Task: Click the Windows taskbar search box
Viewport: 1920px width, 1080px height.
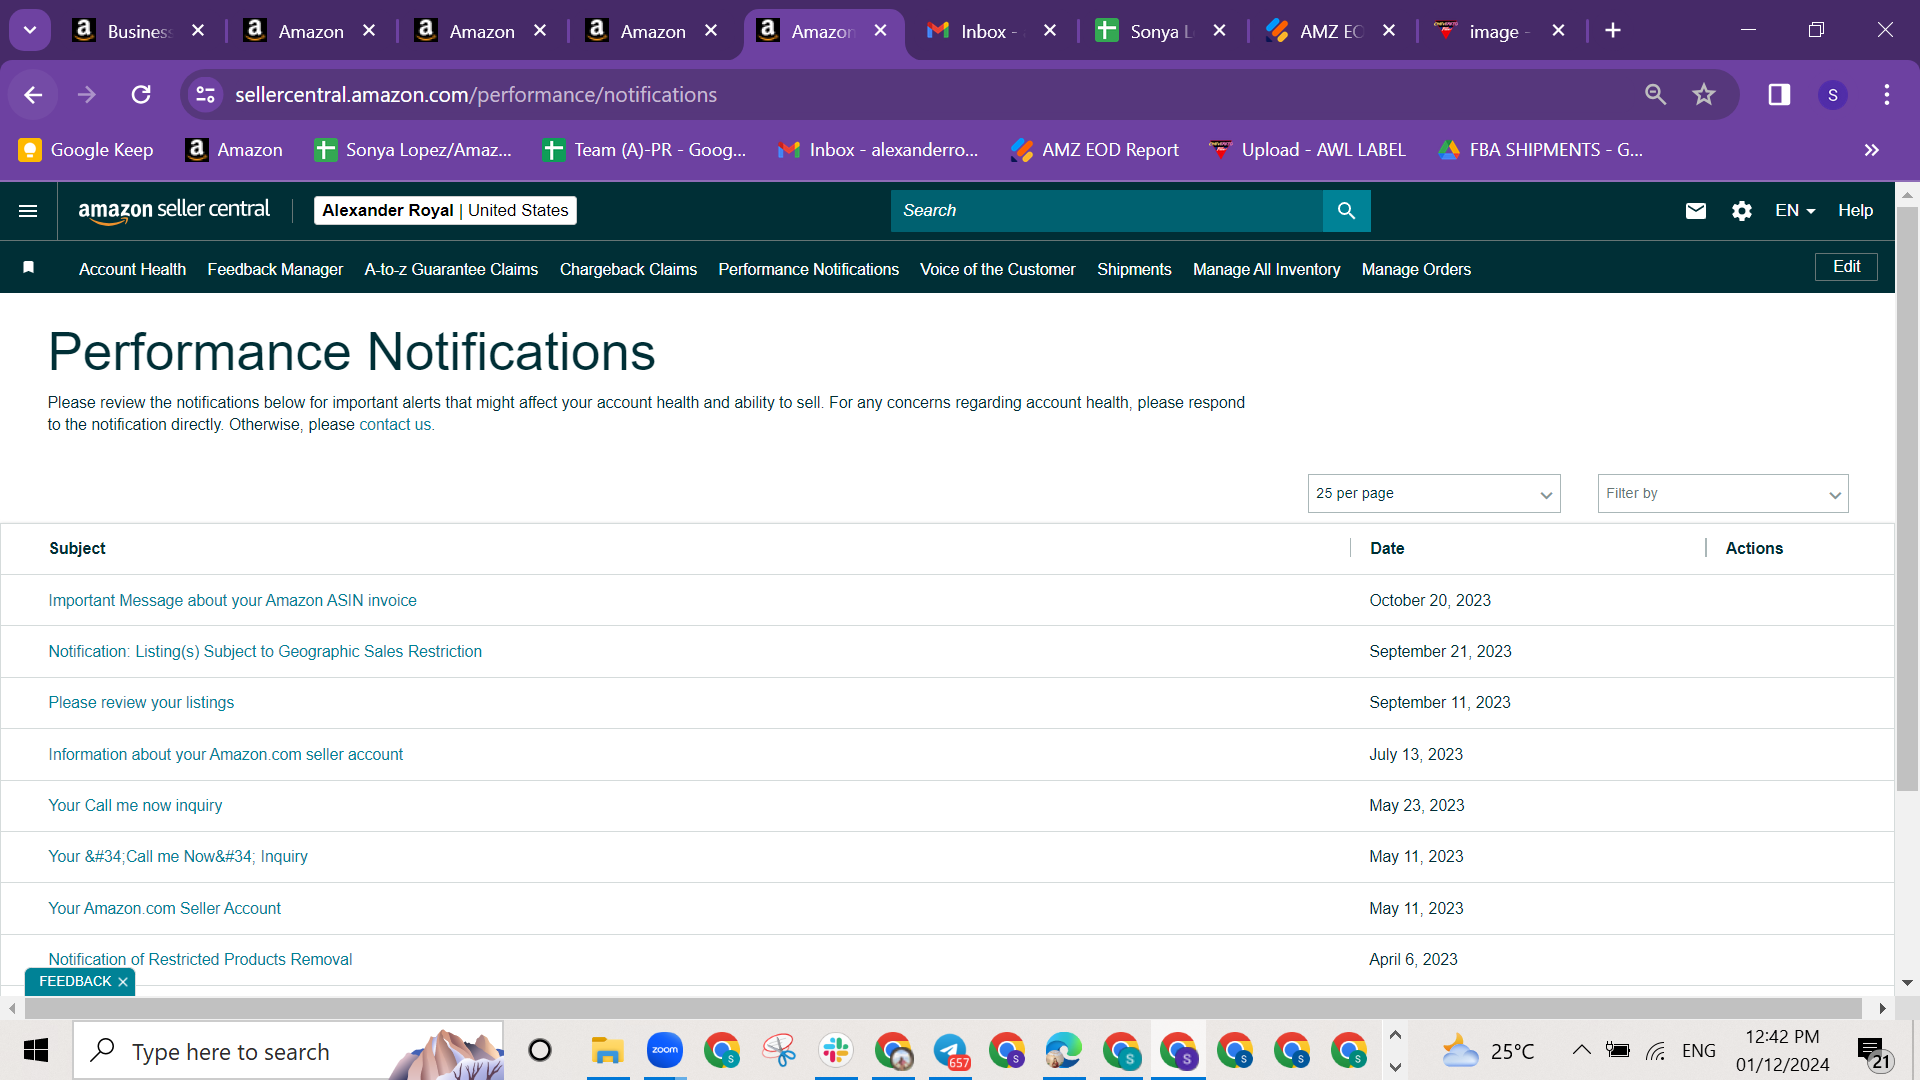Action: coord(288,1051)
